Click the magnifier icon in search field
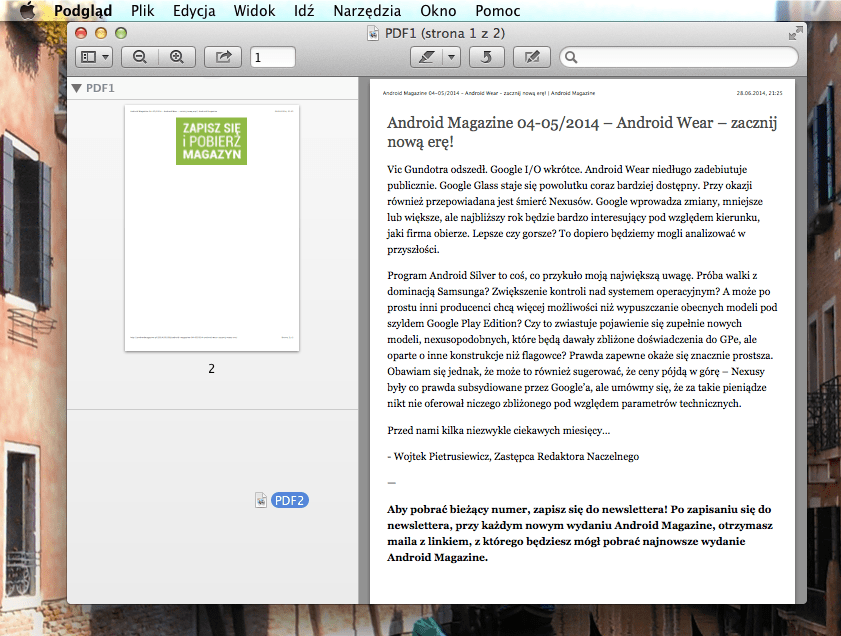 [x=571, y=57]
